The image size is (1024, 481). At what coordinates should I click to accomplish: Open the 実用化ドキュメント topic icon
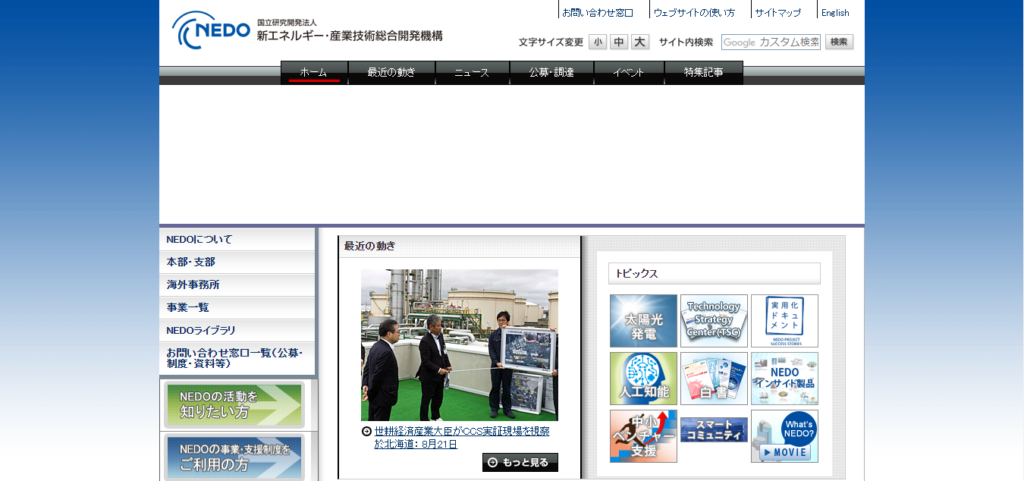tap(784, 320)
